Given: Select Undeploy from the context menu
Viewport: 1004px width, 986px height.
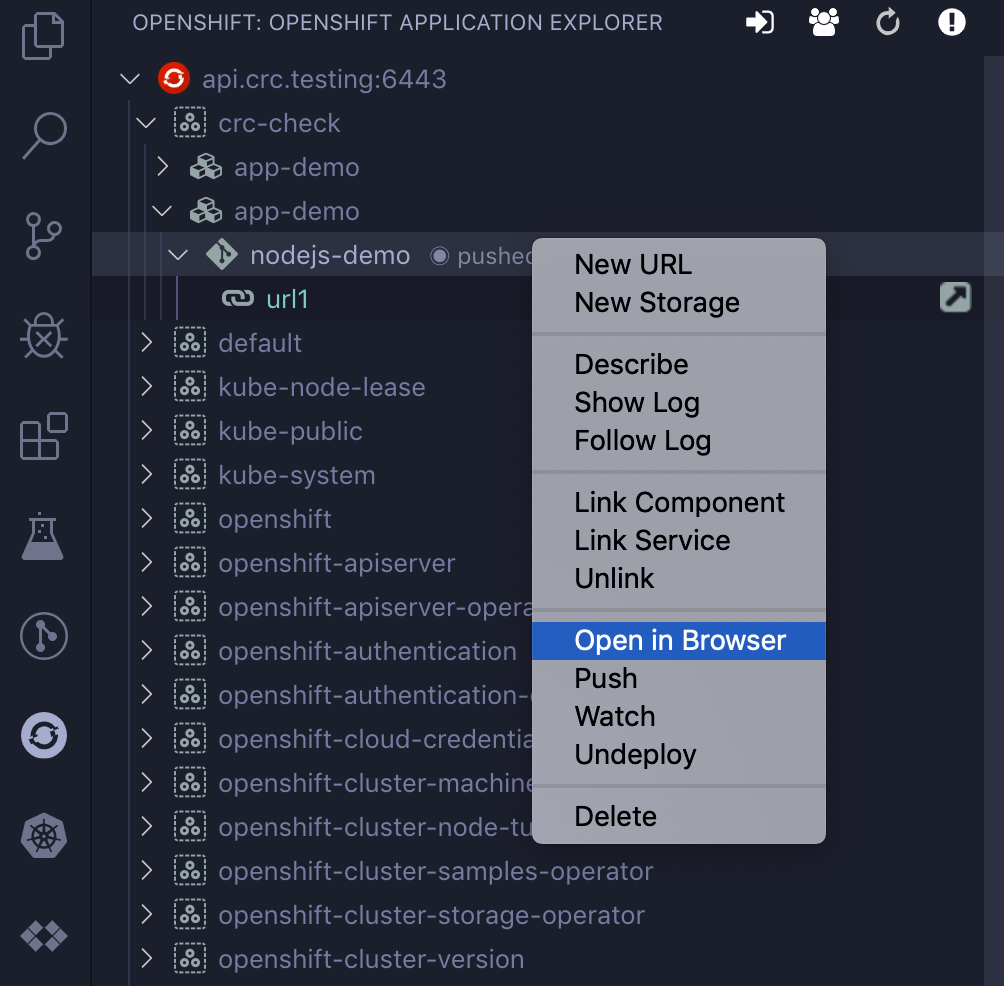Looking at the screenshot, I should 635,755.
